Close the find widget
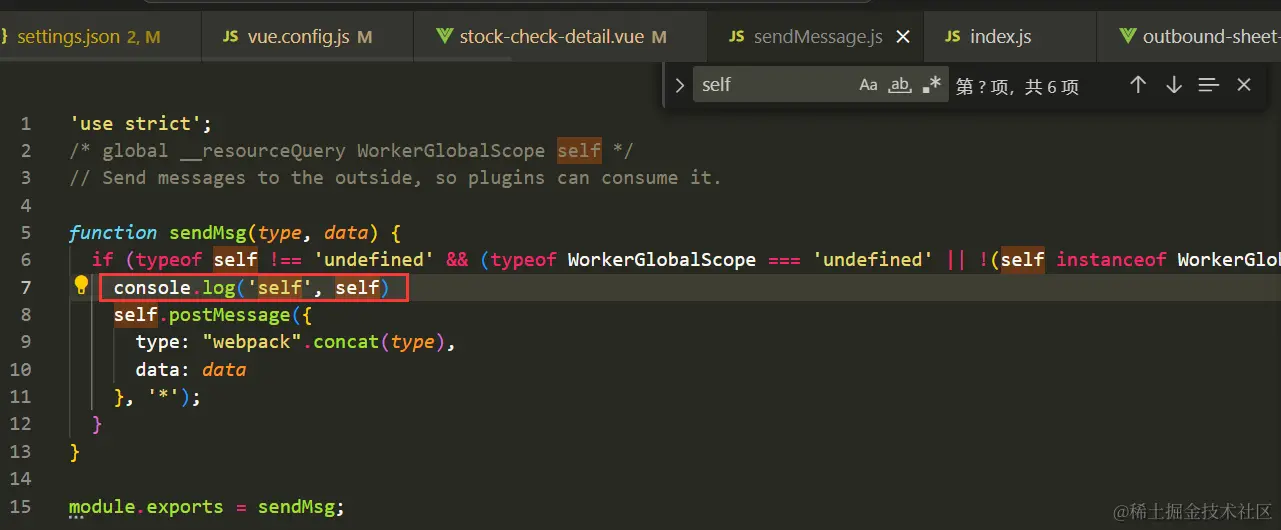 (x=1244, y=85)
